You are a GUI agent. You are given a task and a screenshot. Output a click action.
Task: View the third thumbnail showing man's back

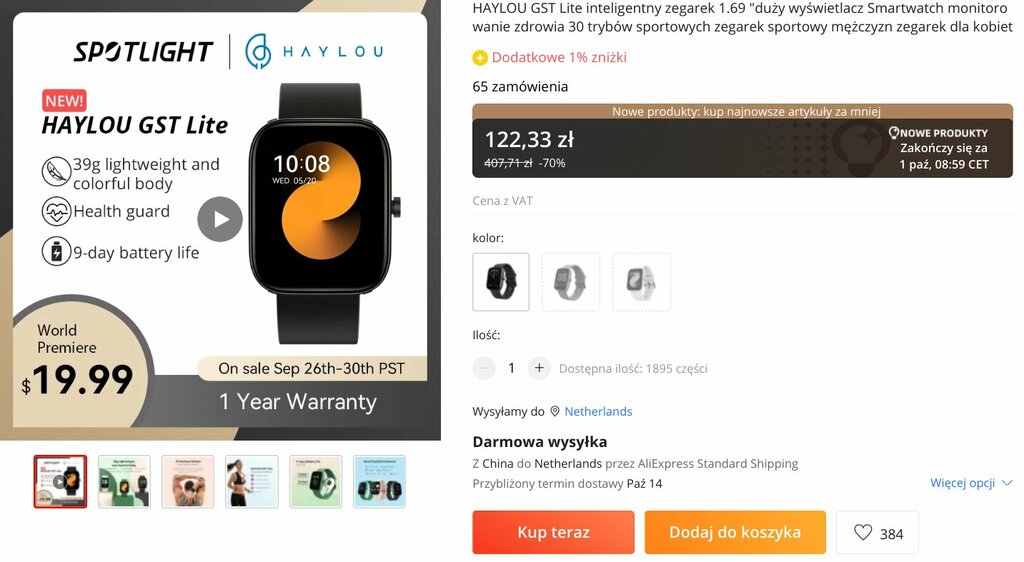pos(187,482)
